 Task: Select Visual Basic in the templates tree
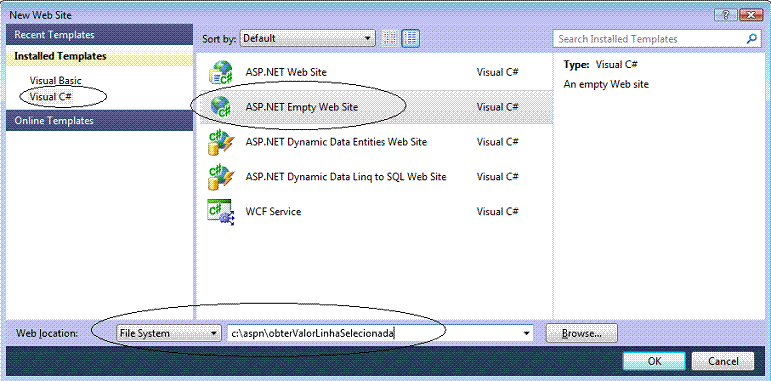pos(56,81)
